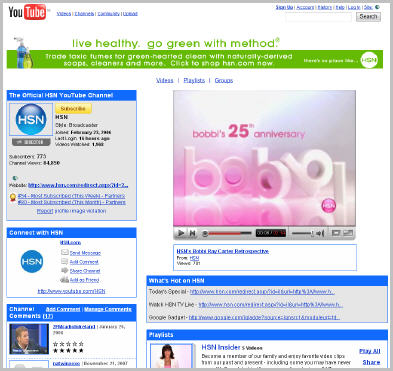
Task: Open the Playlists tab
Action: coord(194,80)
